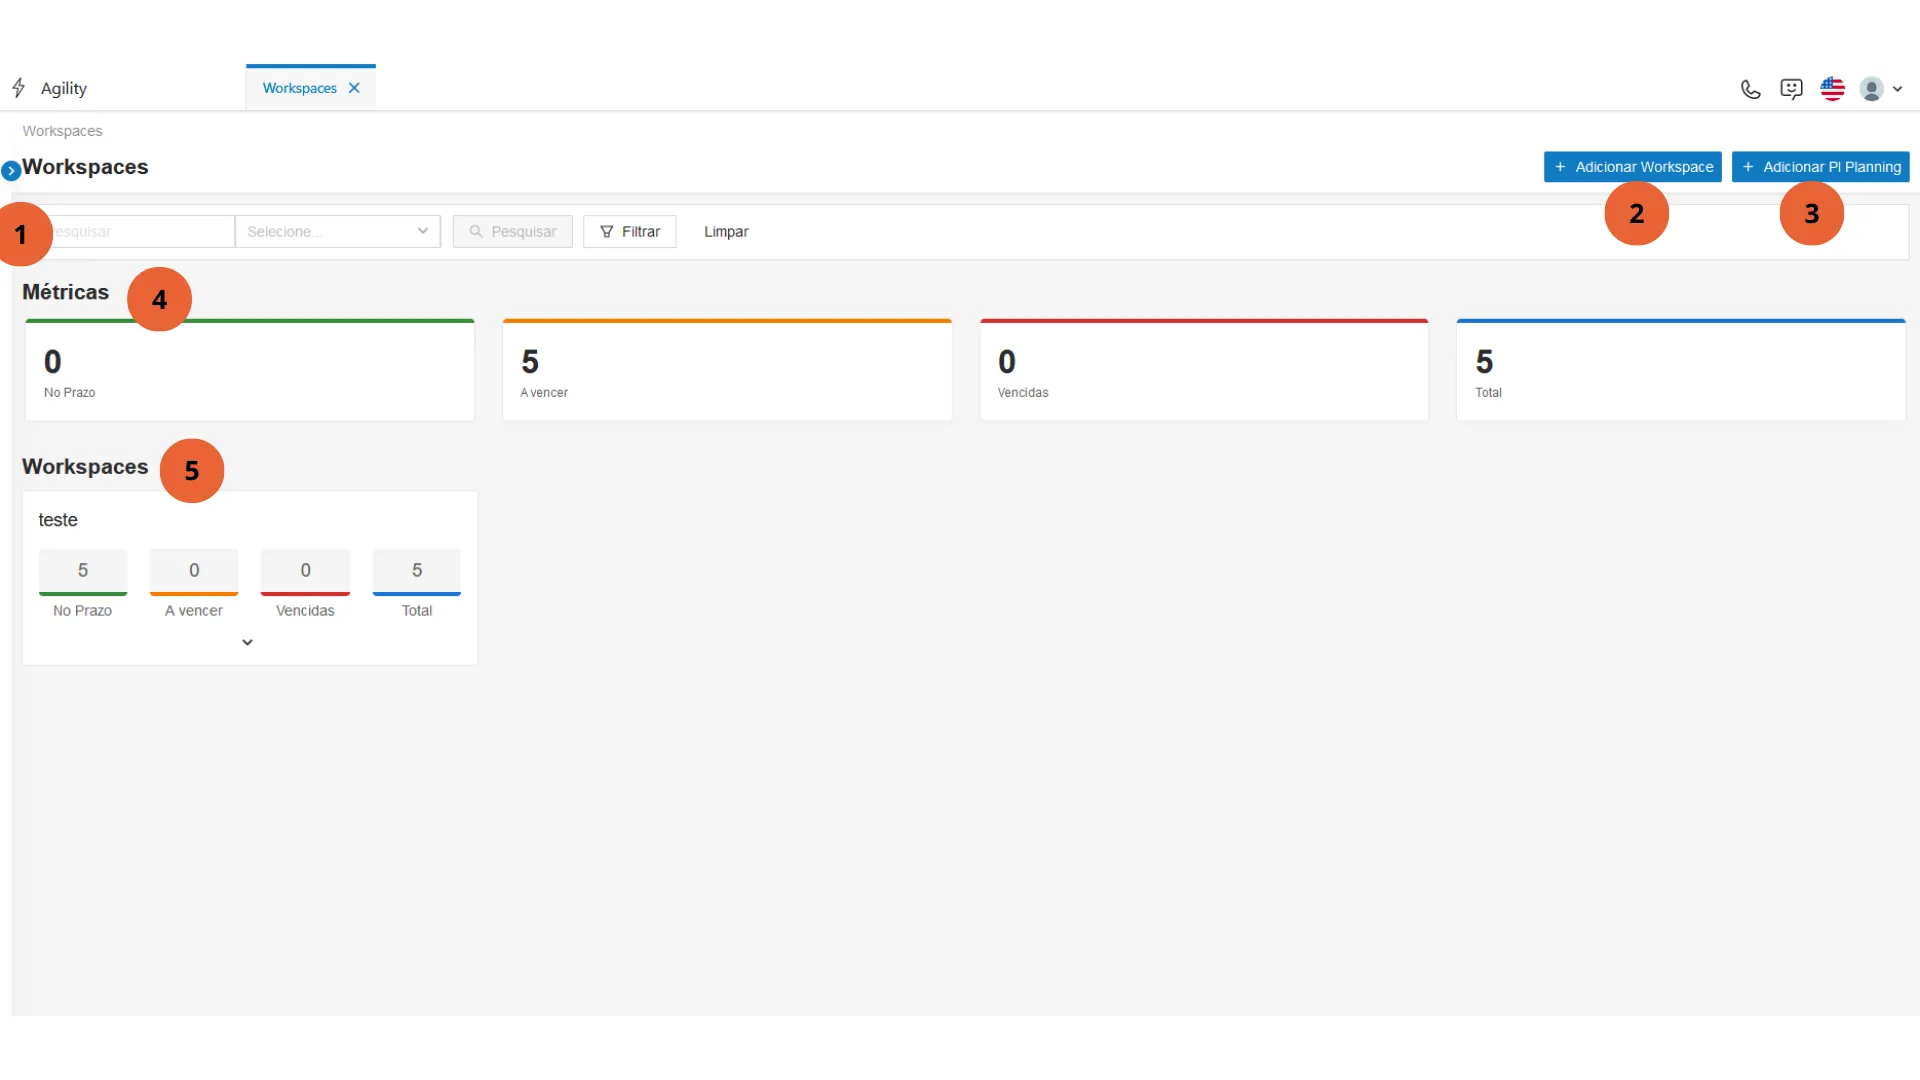
Task: Click teste's A vencer count box
Action: click(194, 571)
